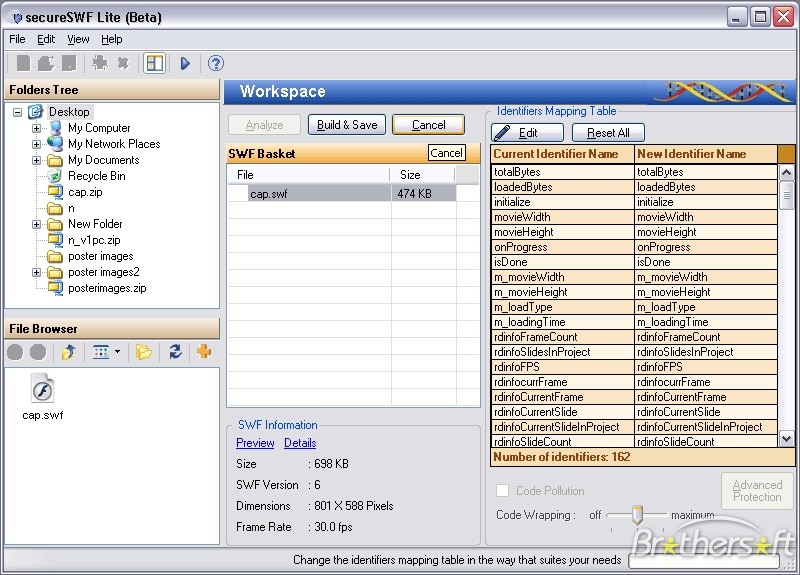Screen dimensions: 800x575
Task: Refresh the File Browser listing
Action: [x=175, y=352]
